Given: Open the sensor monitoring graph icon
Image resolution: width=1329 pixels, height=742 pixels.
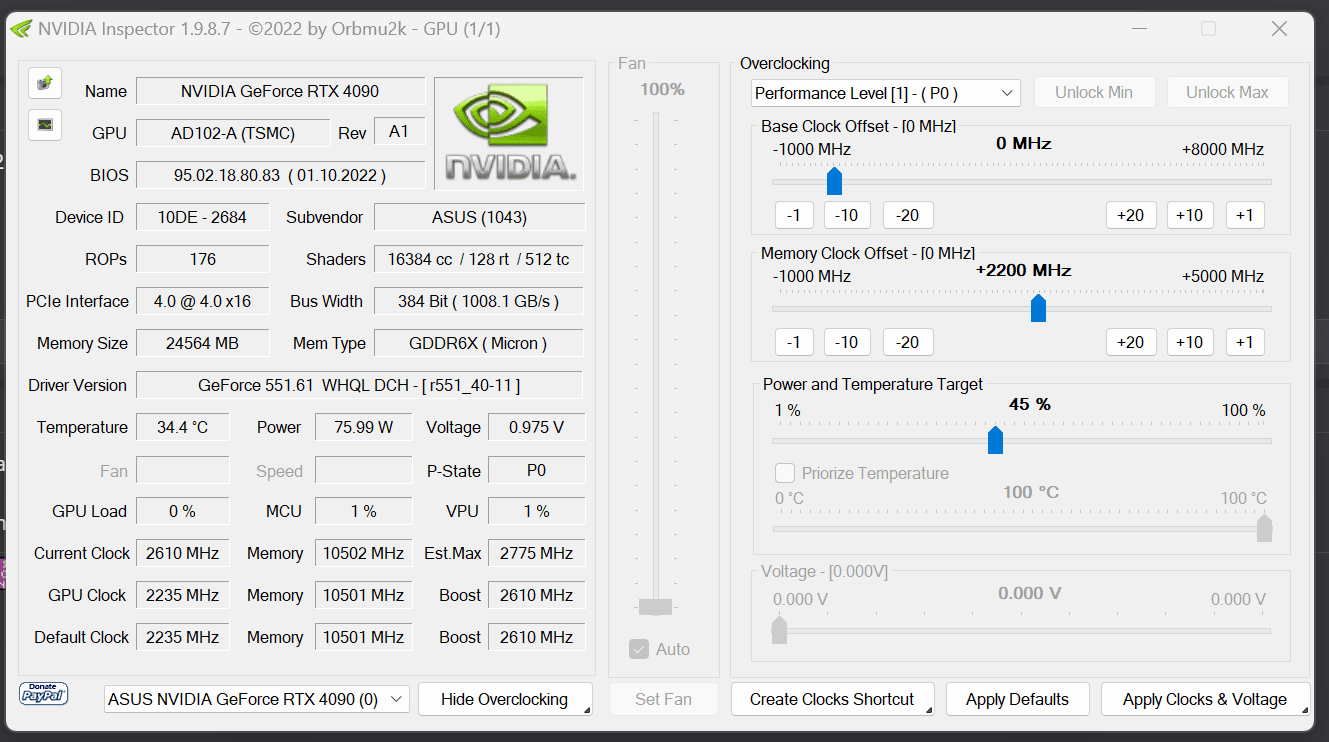Looking at the screenshot, I should (45, 125).
